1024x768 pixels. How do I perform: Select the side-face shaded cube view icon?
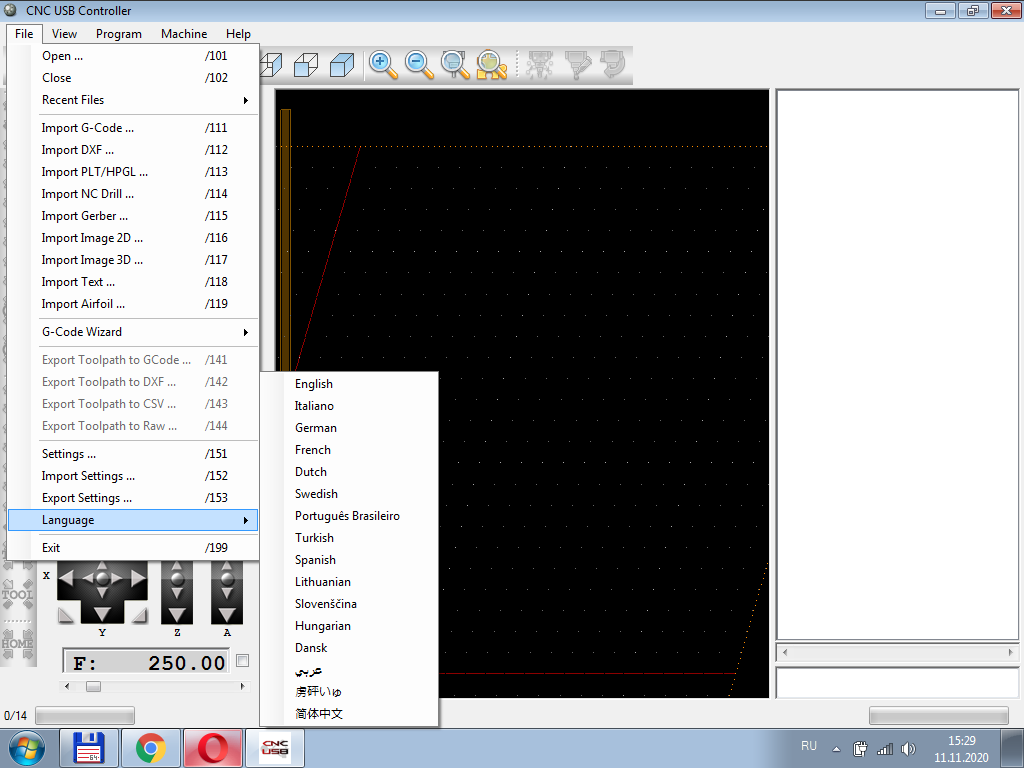(270, 65)
